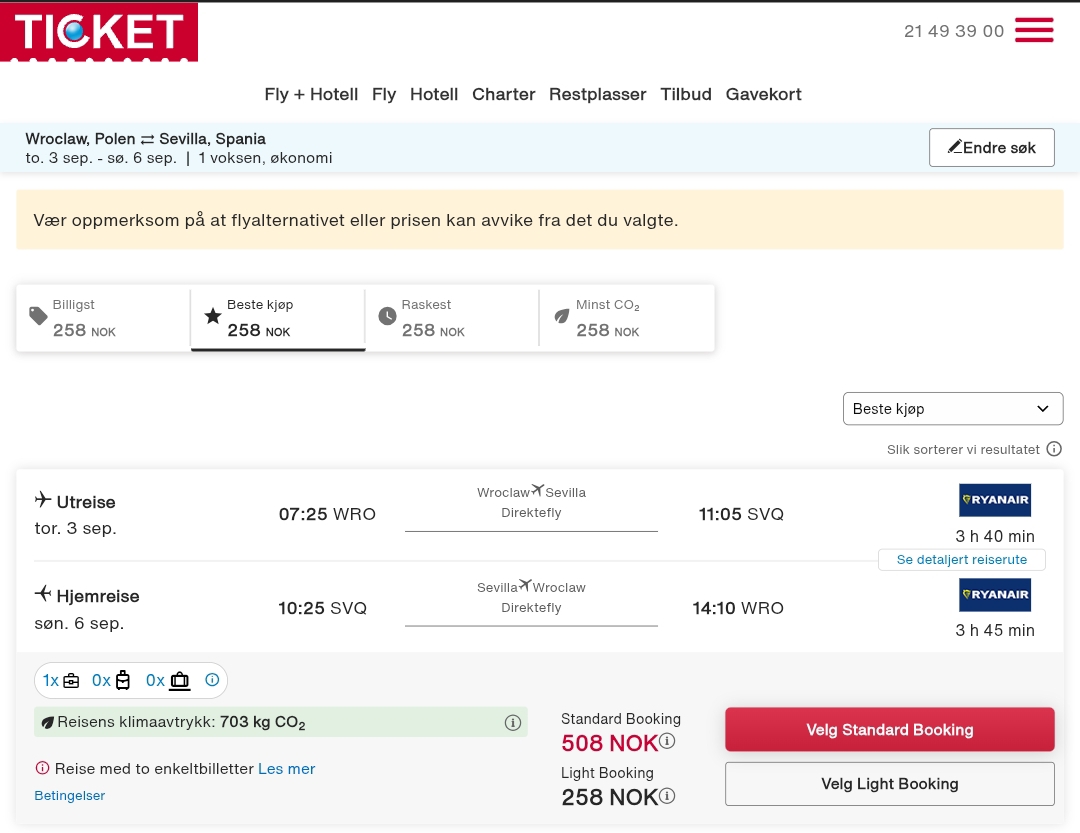
Task: Open the Restplasser menu item
Action: coord(597,94)
